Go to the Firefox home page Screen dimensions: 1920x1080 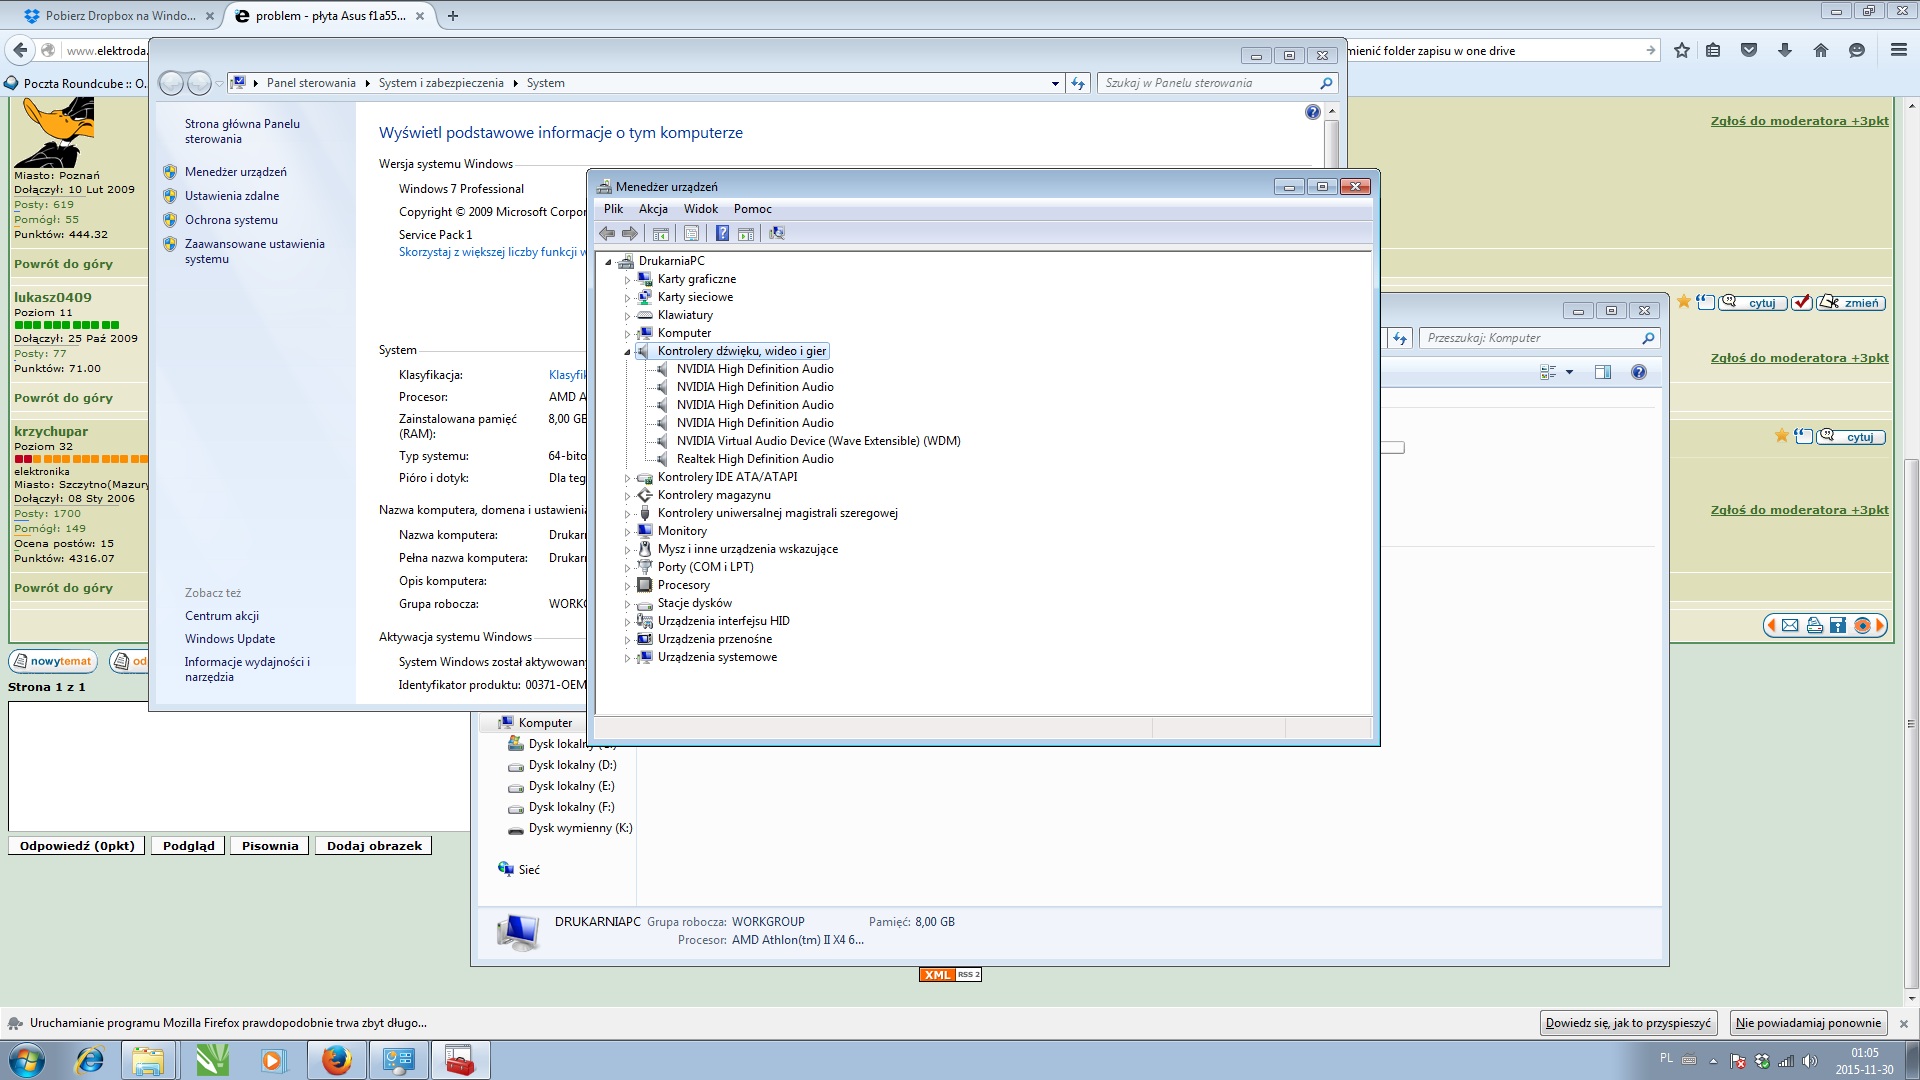[1821, 50]
